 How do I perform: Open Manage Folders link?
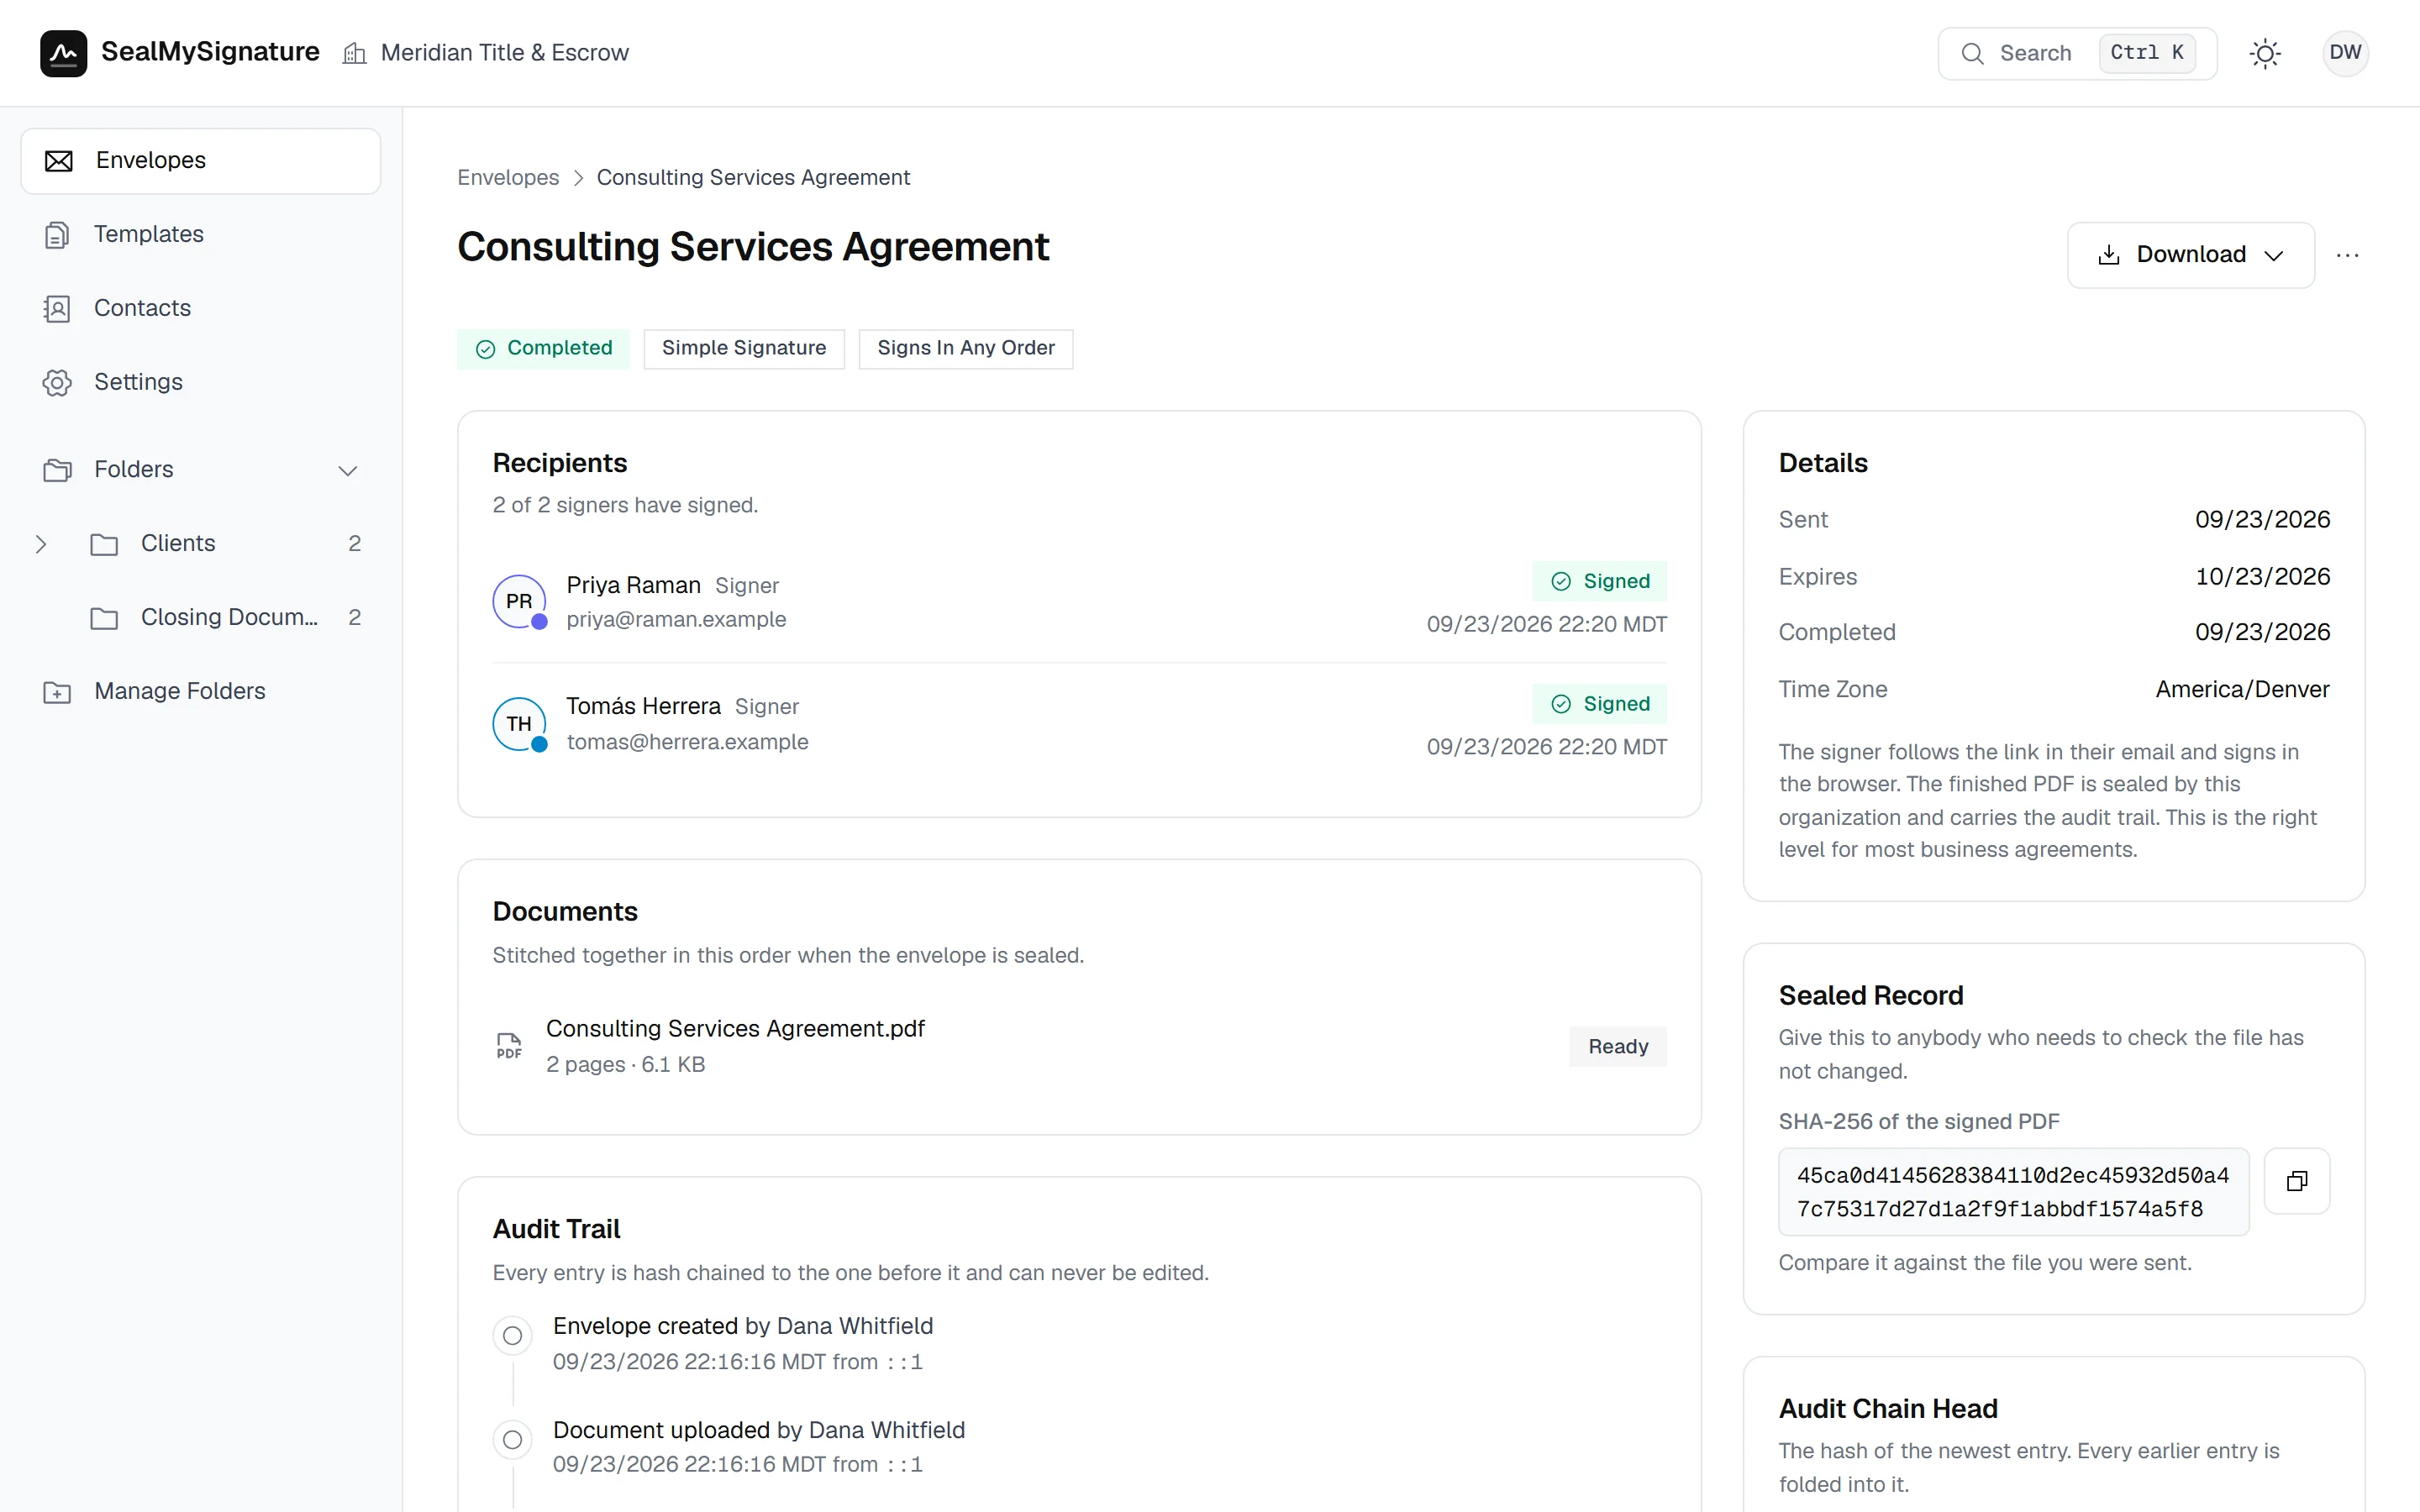(201, 691)
